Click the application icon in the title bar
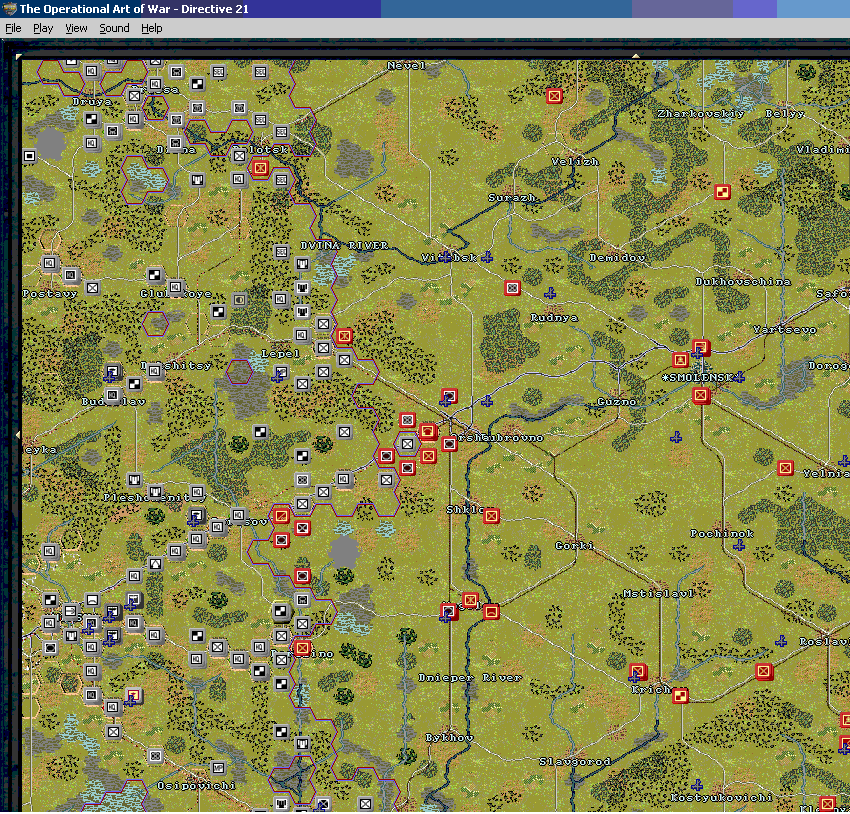This screenshot has width=850, height=814. [9, 9]
